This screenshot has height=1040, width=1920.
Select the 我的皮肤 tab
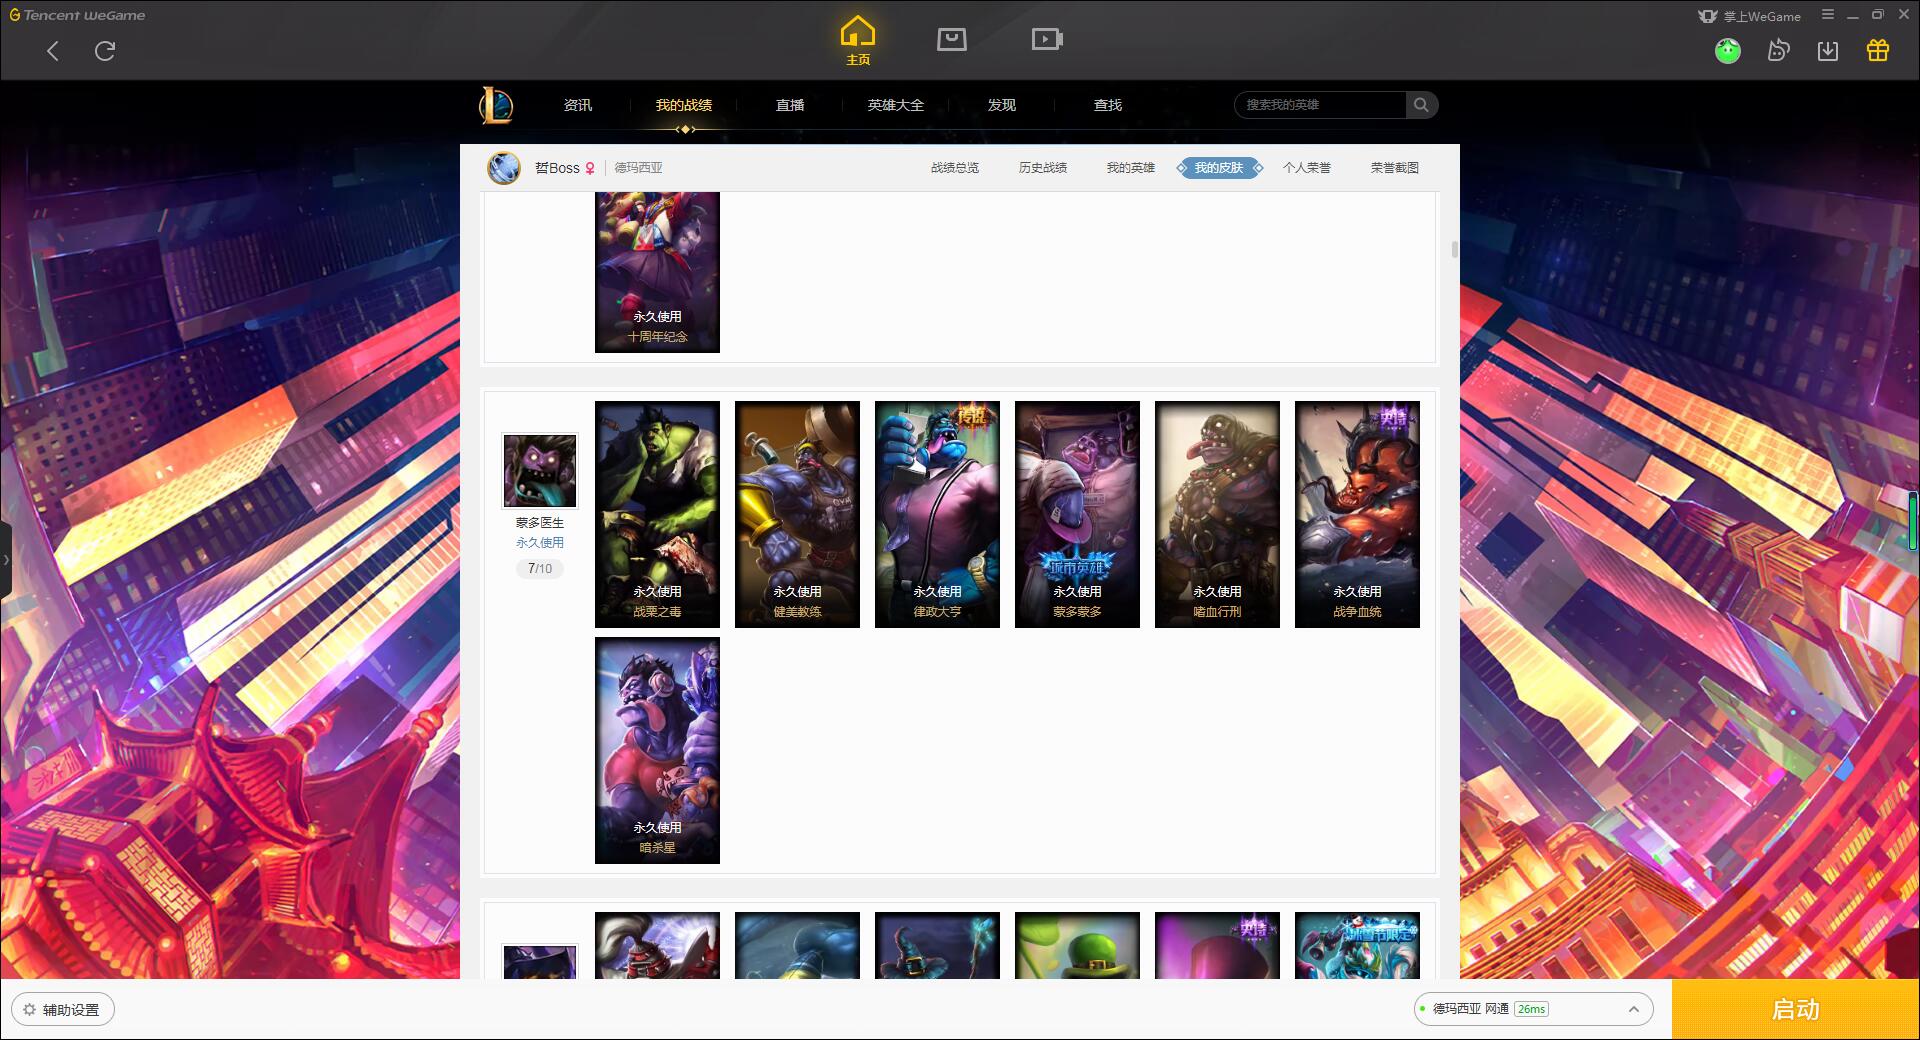(1219, 168)
